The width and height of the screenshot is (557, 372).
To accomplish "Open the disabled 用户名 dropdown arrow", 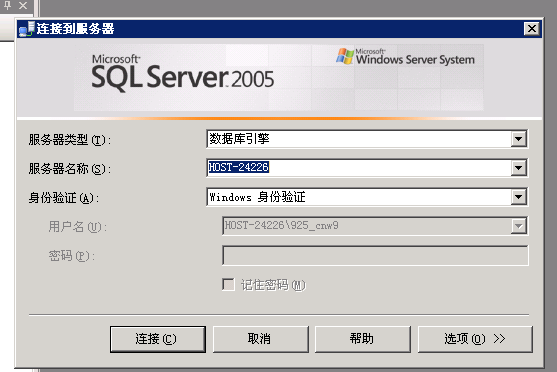I will (519, 226).
